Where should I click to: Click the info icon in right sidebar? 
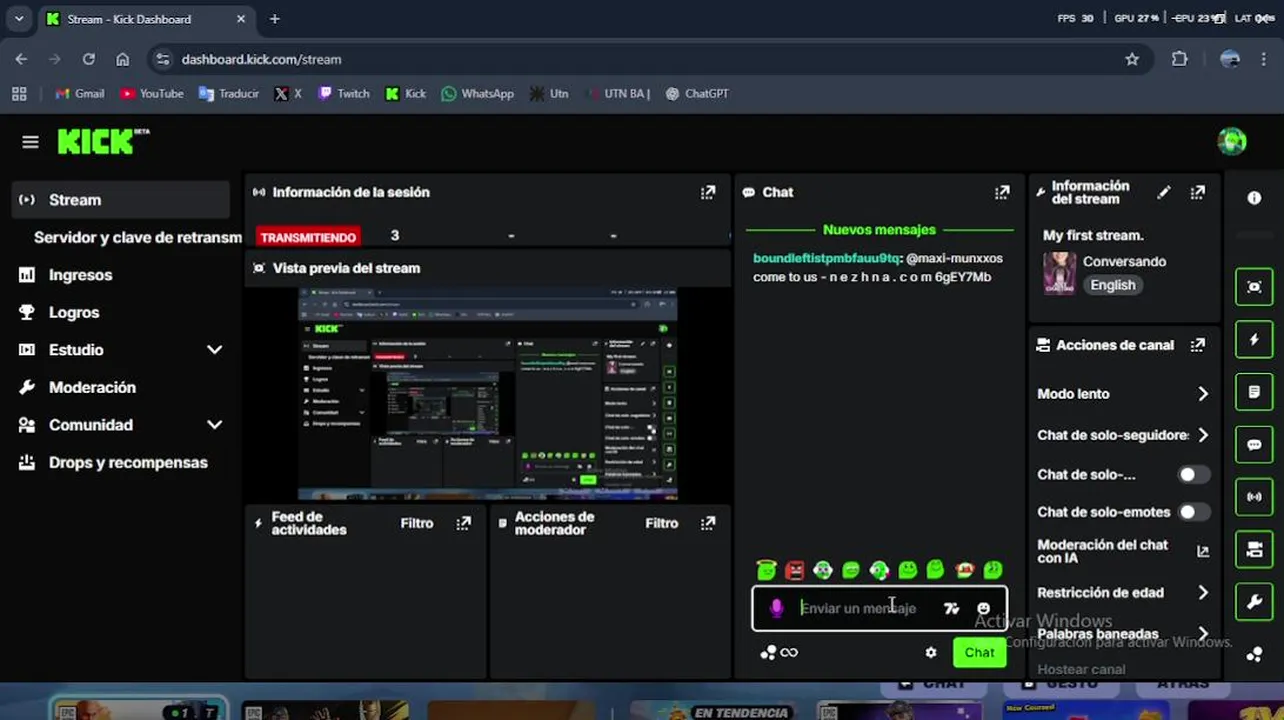click(x=1254, y=198)
